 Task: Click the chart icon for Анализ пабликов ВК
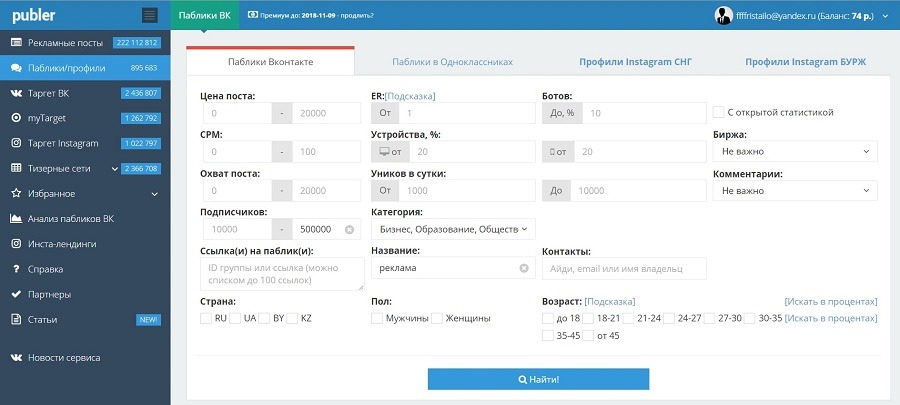coord(16,219)
